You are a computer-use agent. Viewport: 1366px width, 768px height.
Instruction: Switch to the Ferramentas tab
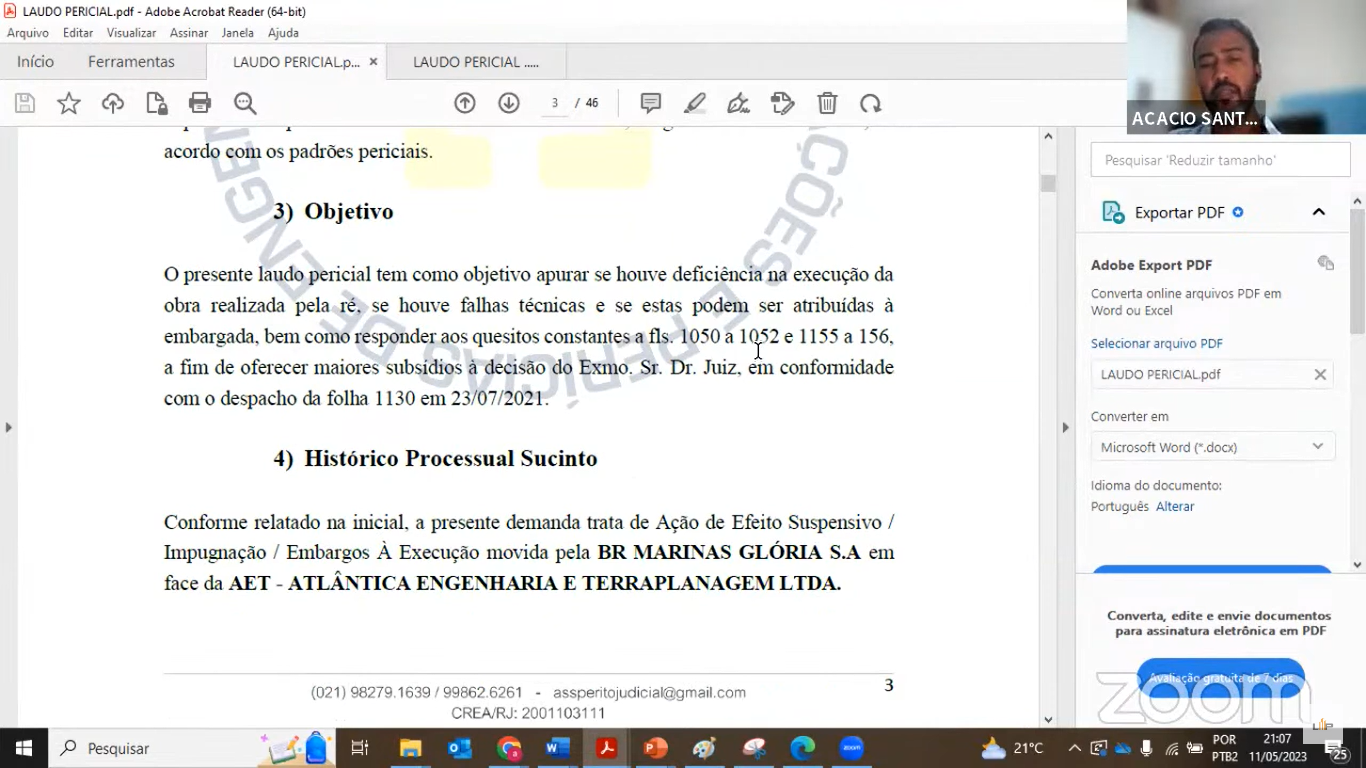131,62
